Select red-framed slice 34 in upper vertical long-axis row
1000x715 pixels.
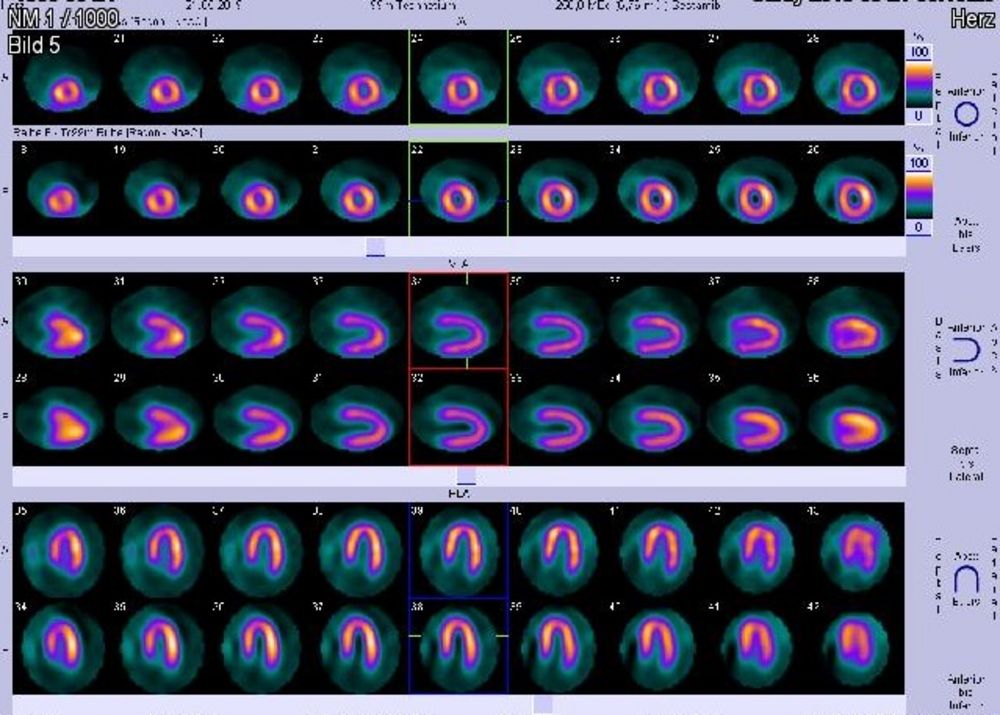459,321
